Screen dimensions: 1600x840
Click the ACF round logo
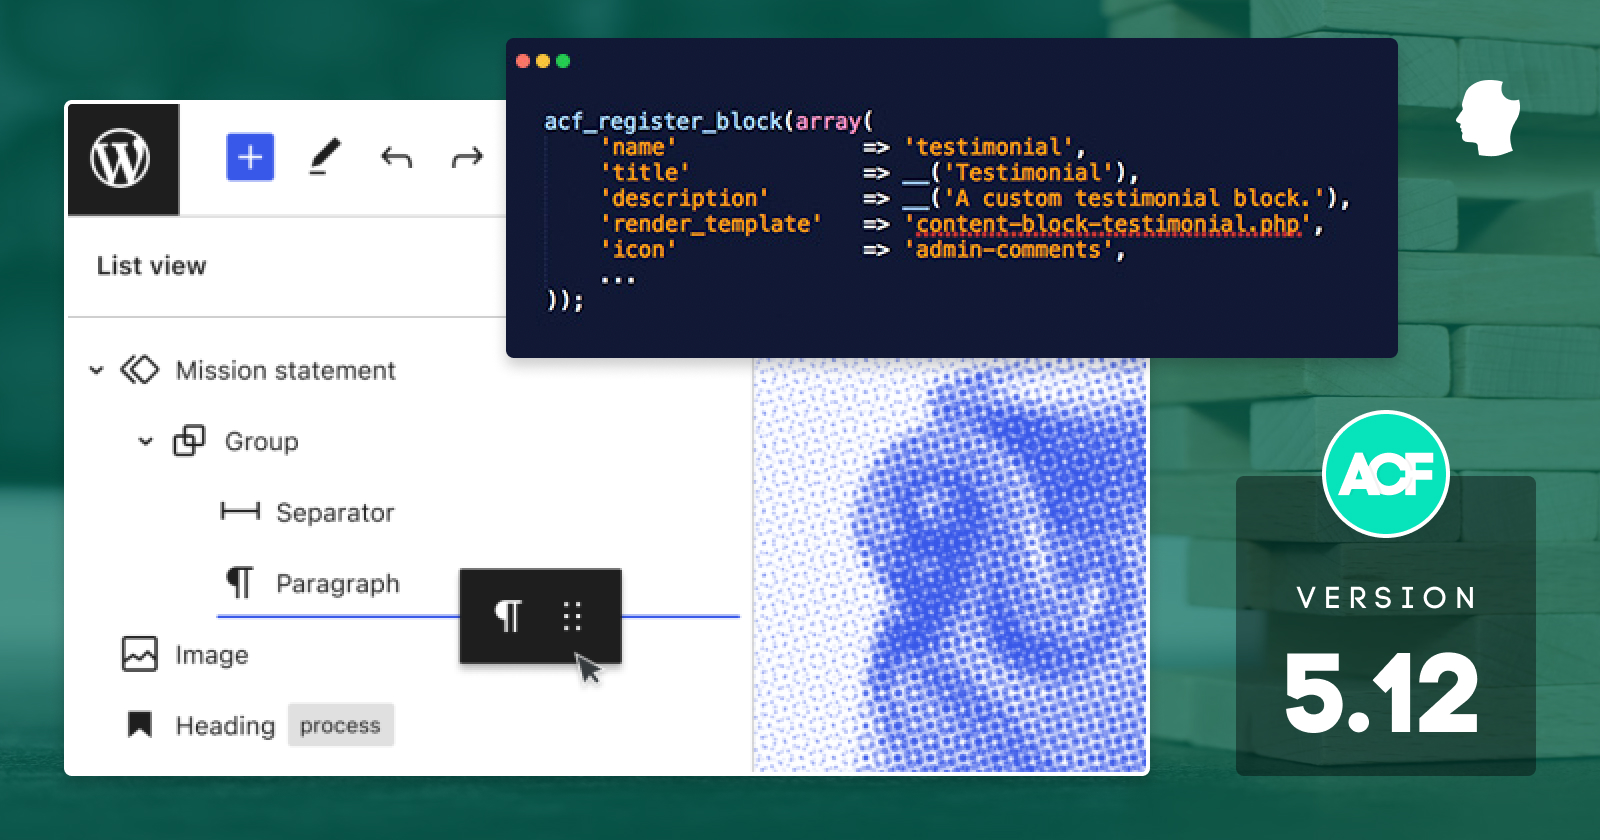1386,474
